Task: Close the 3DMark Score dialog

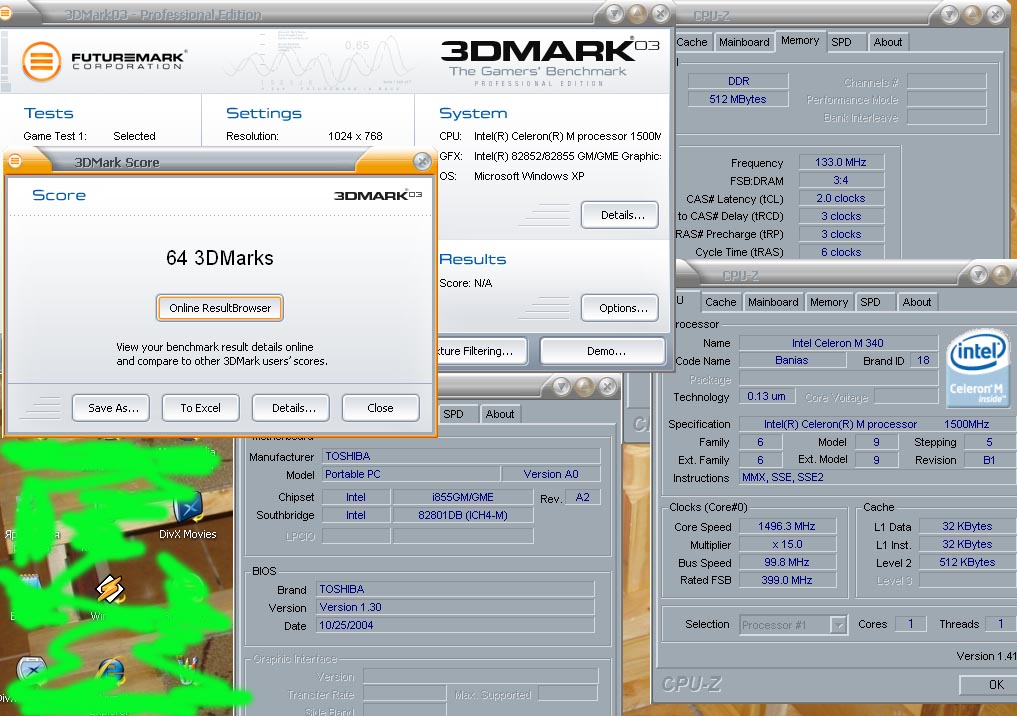Action: (x=422, y=161)
